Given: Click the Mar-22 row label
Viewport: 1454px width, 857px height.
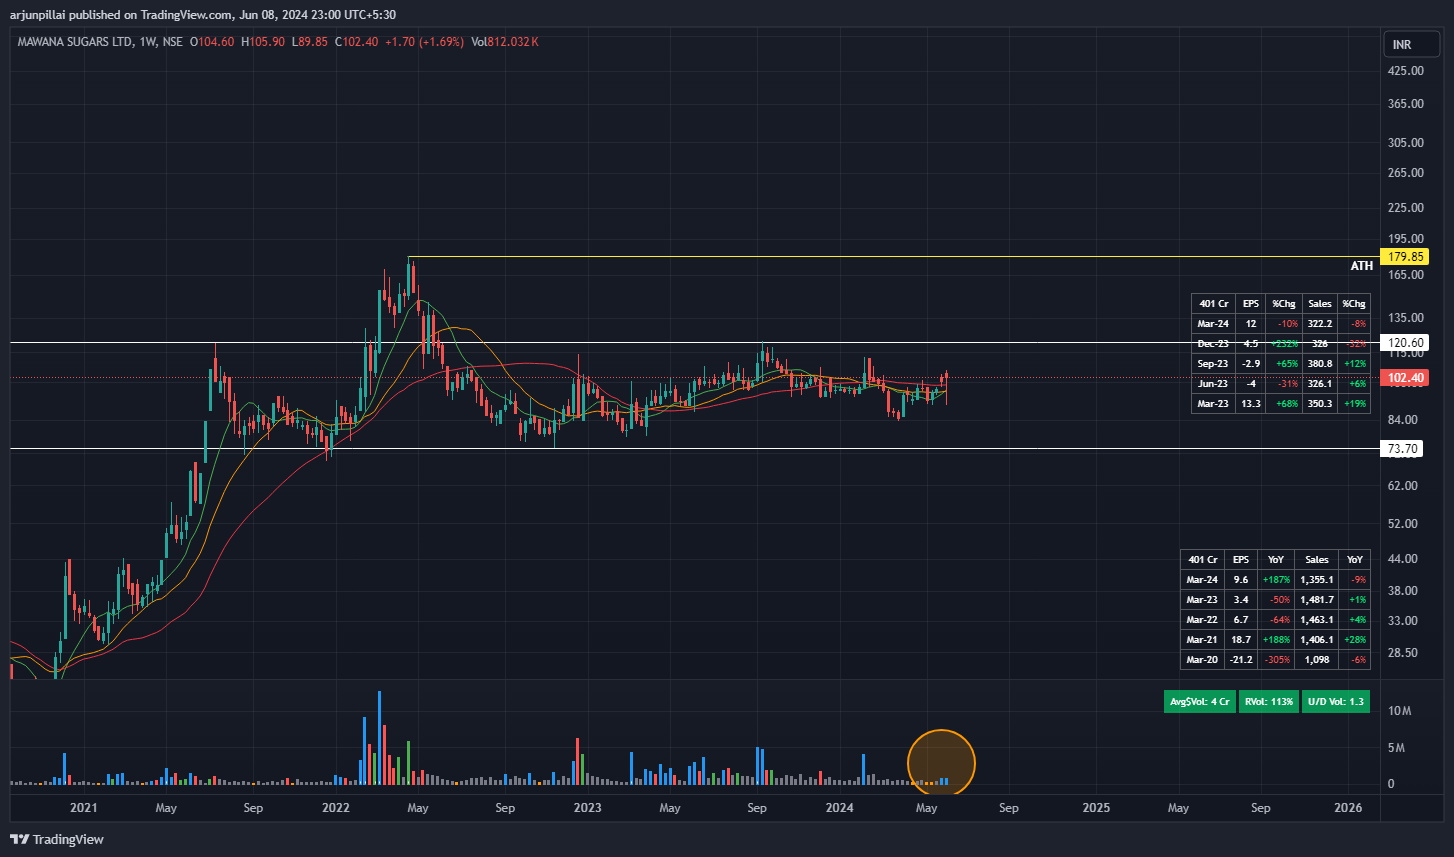Looking at the screenshot, I should pyautogui.click(x=1202, y=620).
